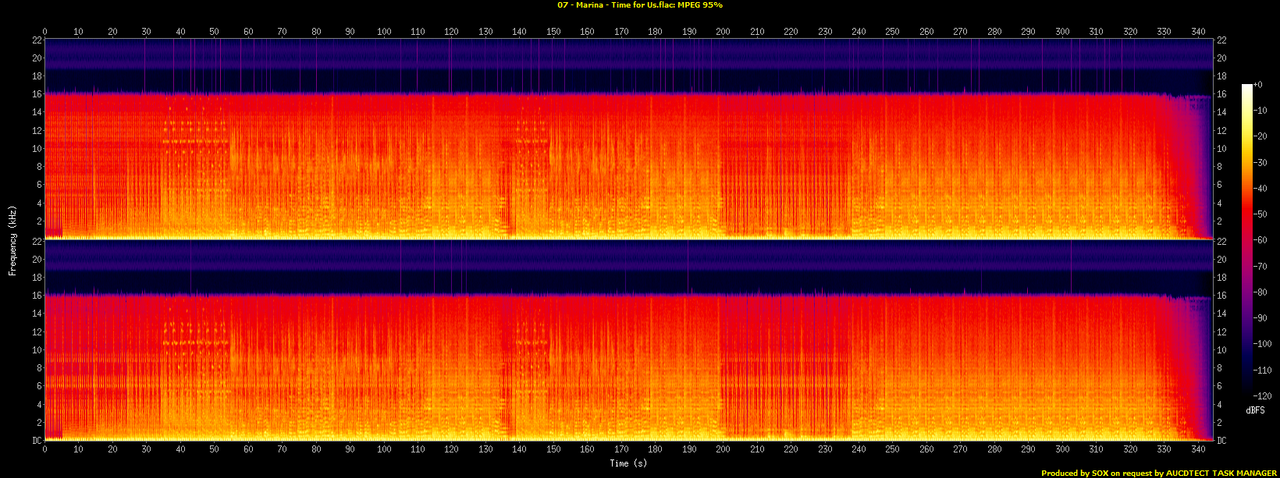Click the title '07 - Marina - Time for Us.flac: MPEG 95%'
The image size is (1280, 478).
[640, 5]
